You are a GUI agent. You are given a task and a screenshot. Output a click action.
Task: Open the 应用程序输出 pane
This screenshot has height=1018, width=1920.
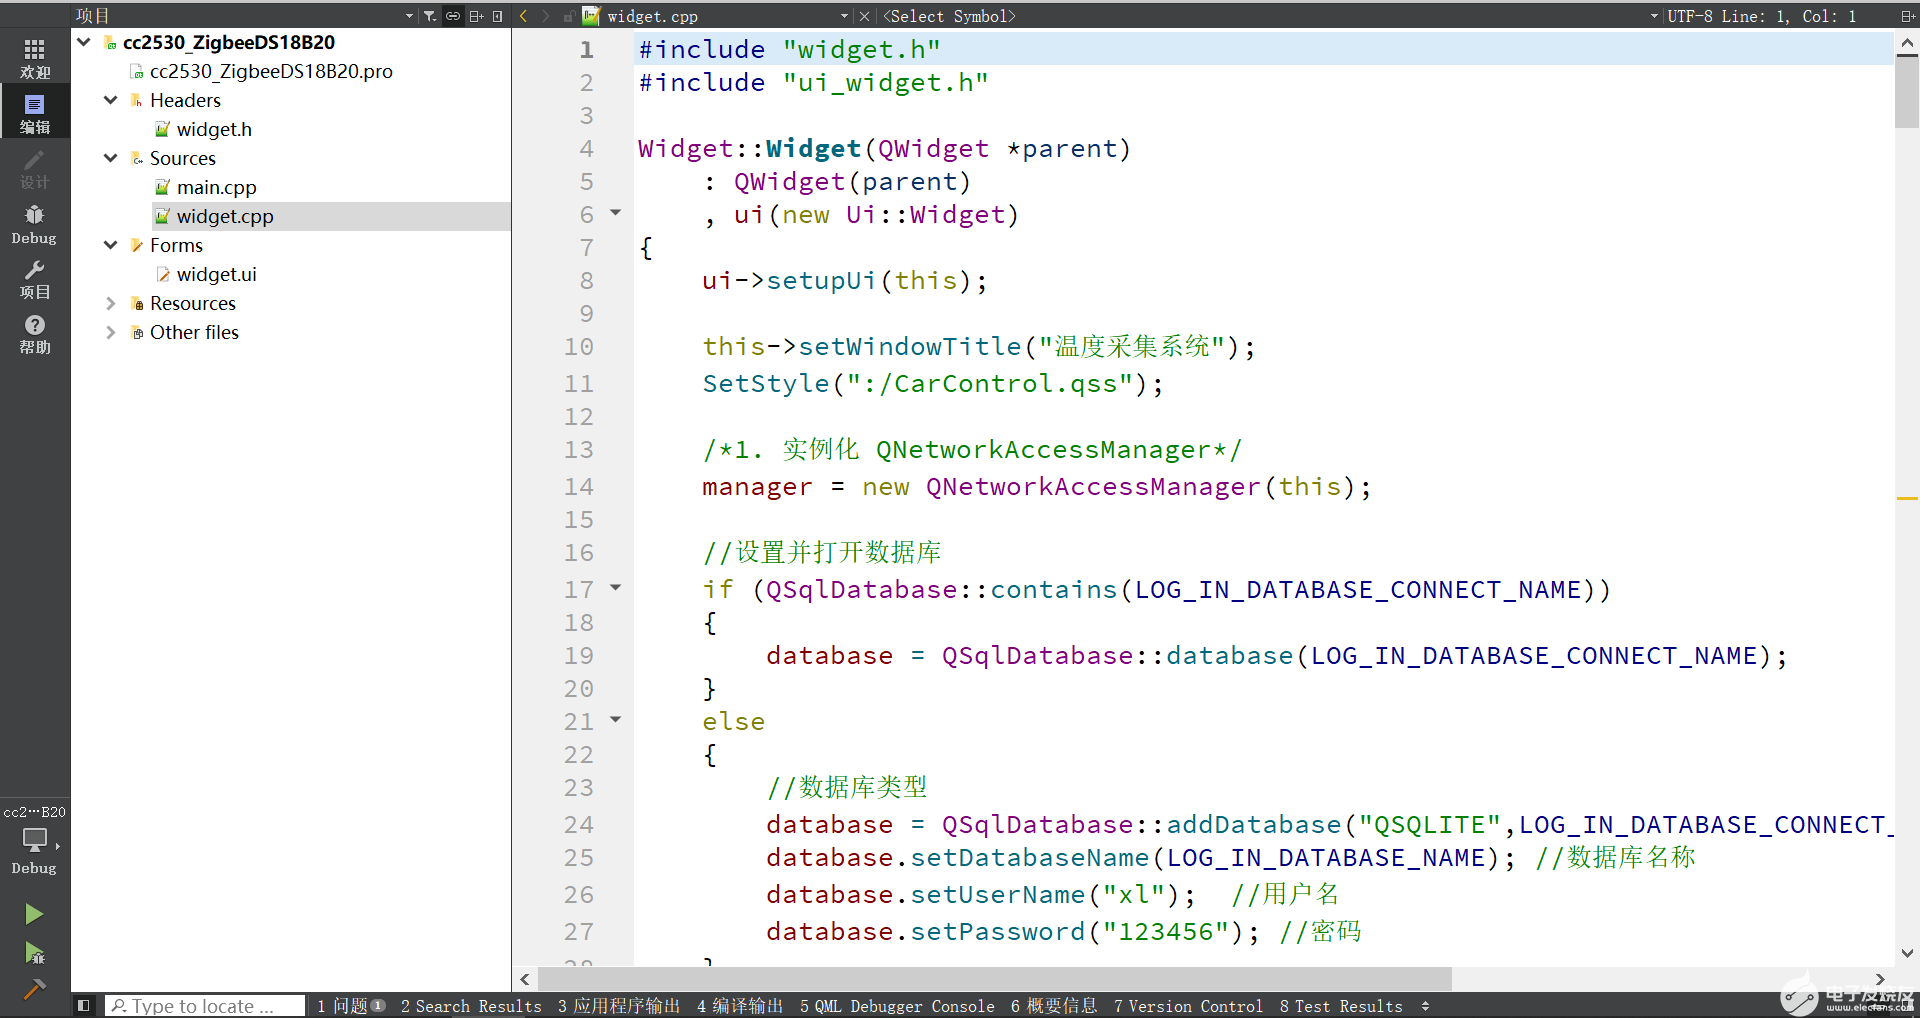[619, 1006]
